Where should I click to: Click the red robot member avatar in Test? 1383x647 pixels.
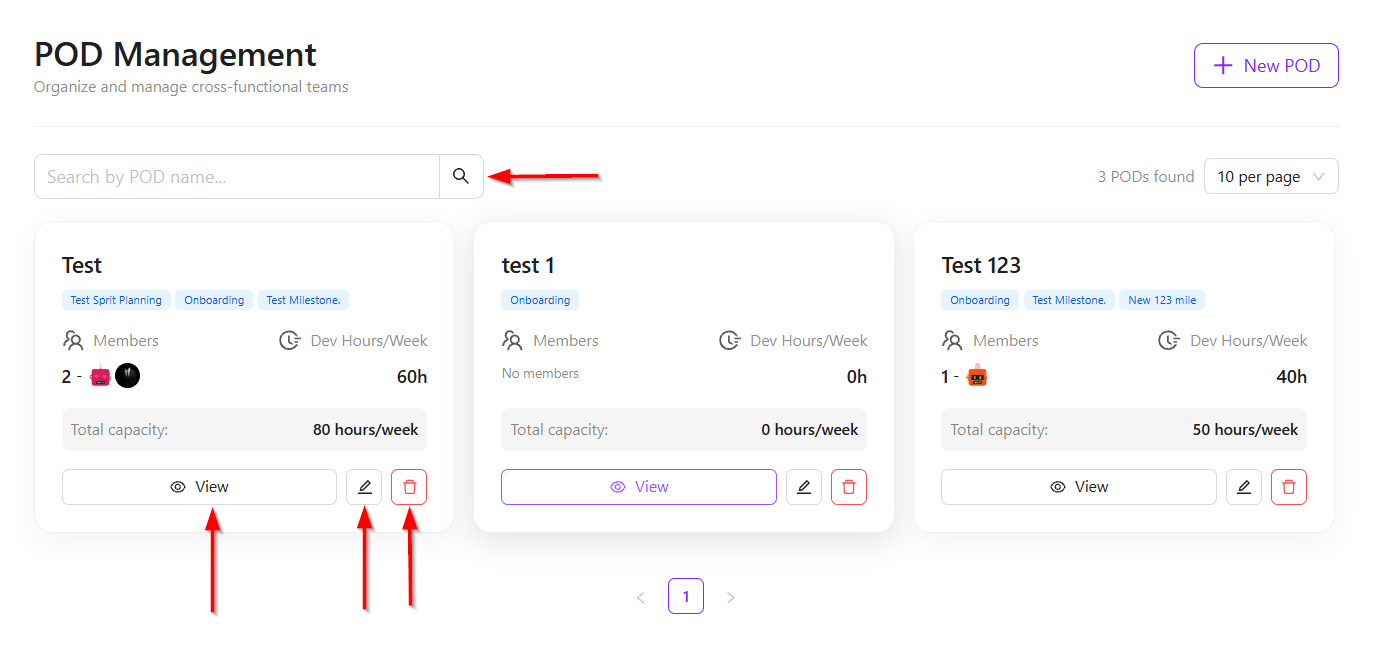(x=100, y=376)
